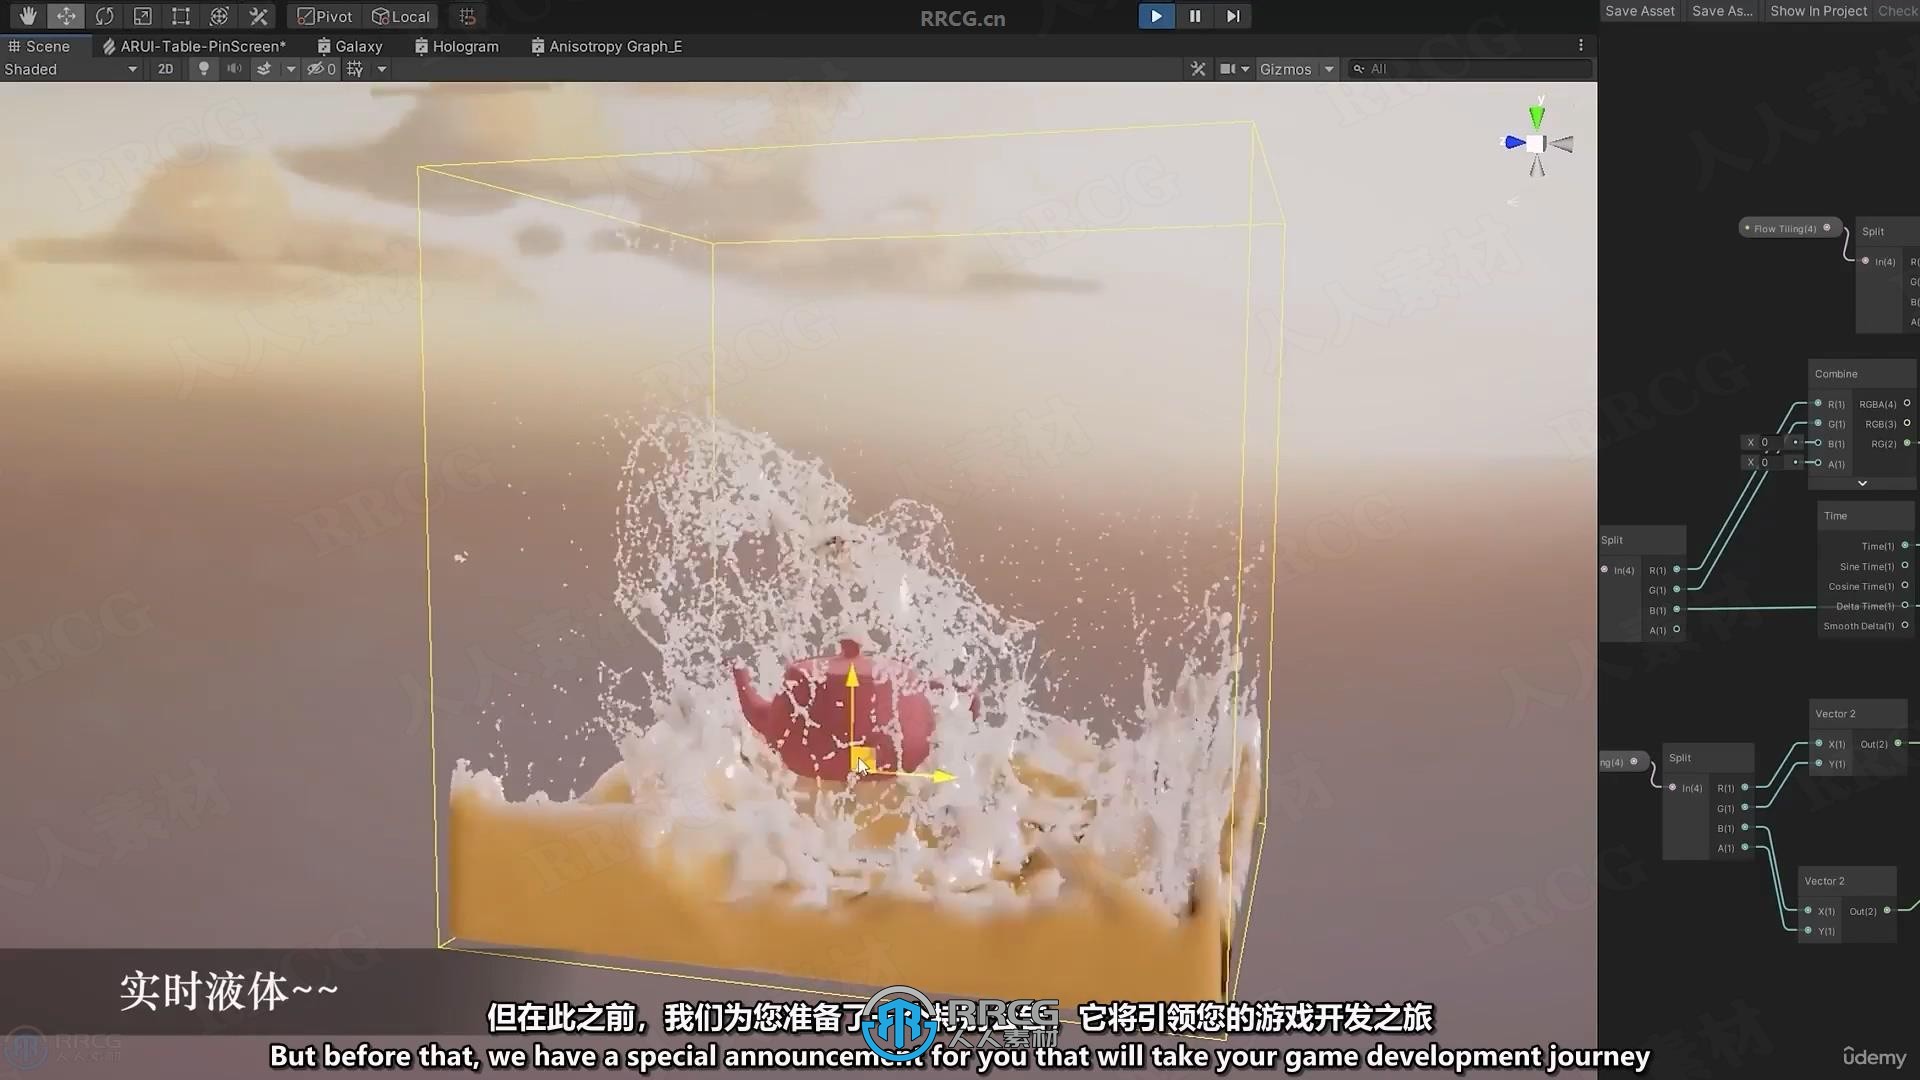Select the Scale tool
1920x1080 pixels.
point(142,16)
